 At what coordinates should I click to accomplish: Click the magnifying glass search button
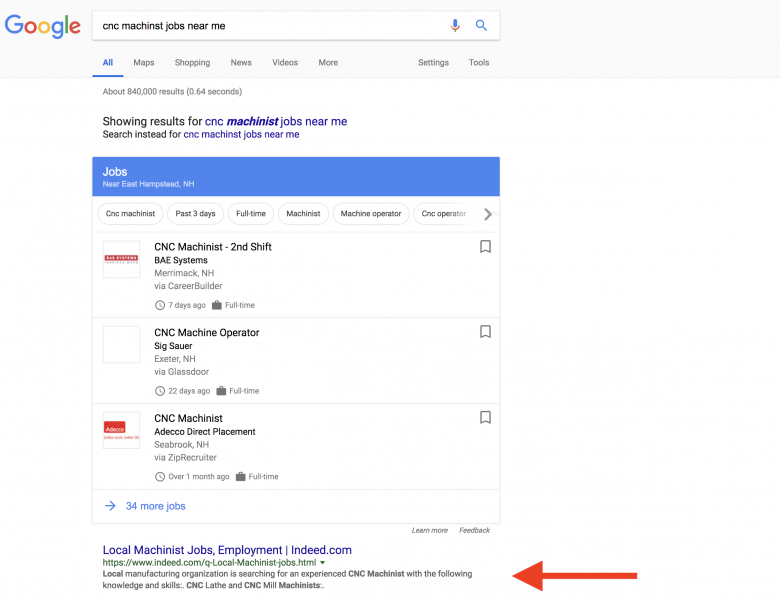pos(481,25)
